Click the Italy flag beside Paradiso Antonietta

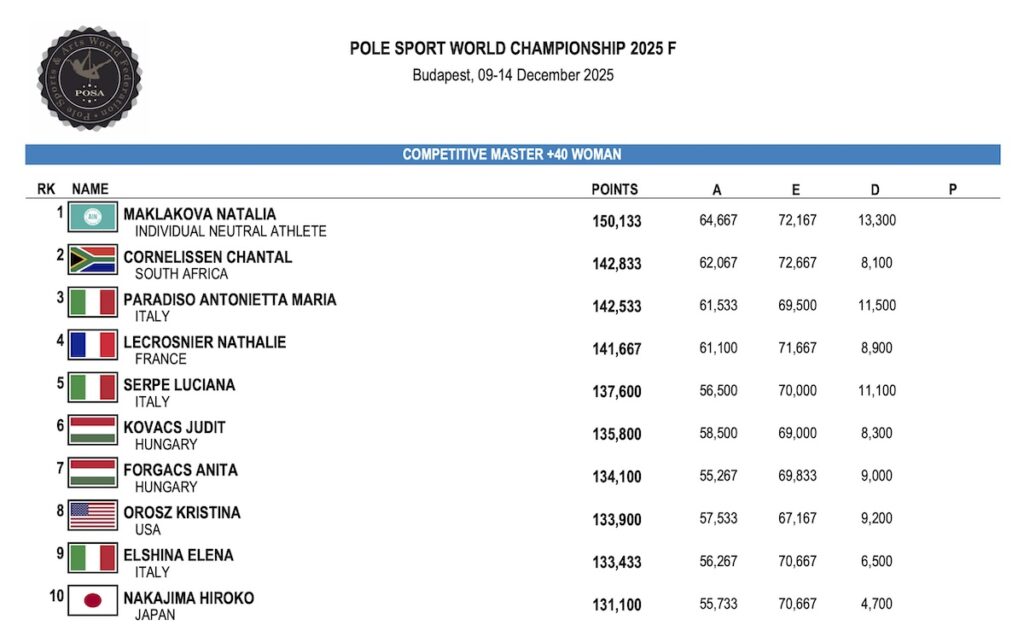[93, 302]
